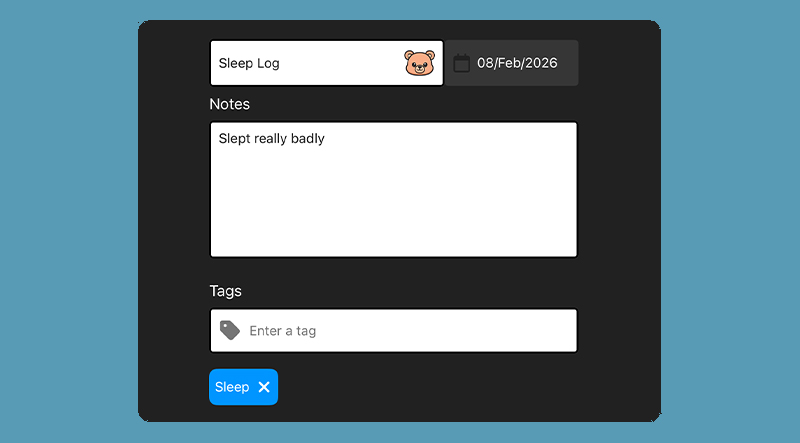The width and height of the screenshot is (800, 443).
Task: Open the calendar date picker icon
Action: pyautogui.click(x=462, y=63)
